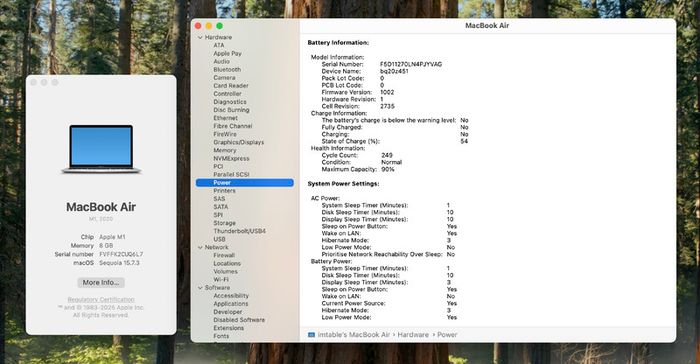
Task: Open the Bluetooth hardware entry
Action: click(x=227, y=70)
